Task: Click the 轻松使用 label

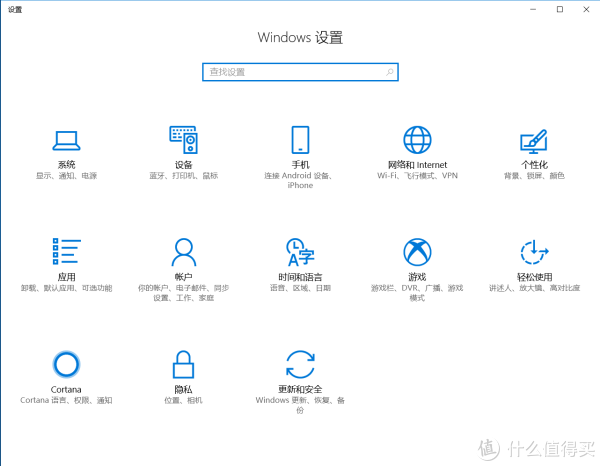Action: [535, 277]
